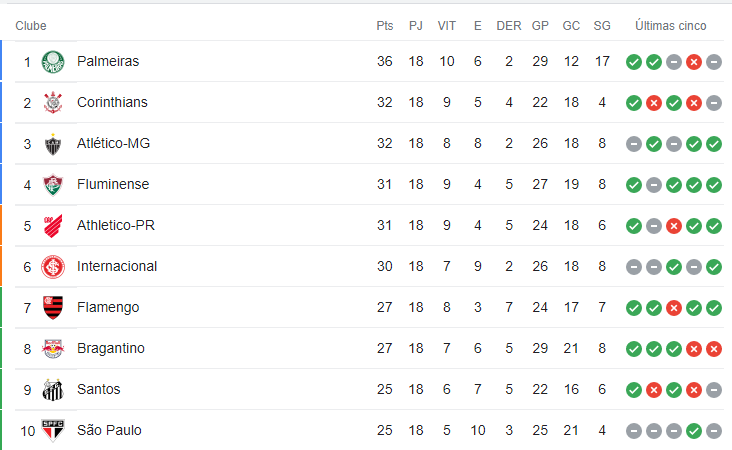Click the Corinthians club crest
Screen dimensions: 732x450
pos(53,103)
